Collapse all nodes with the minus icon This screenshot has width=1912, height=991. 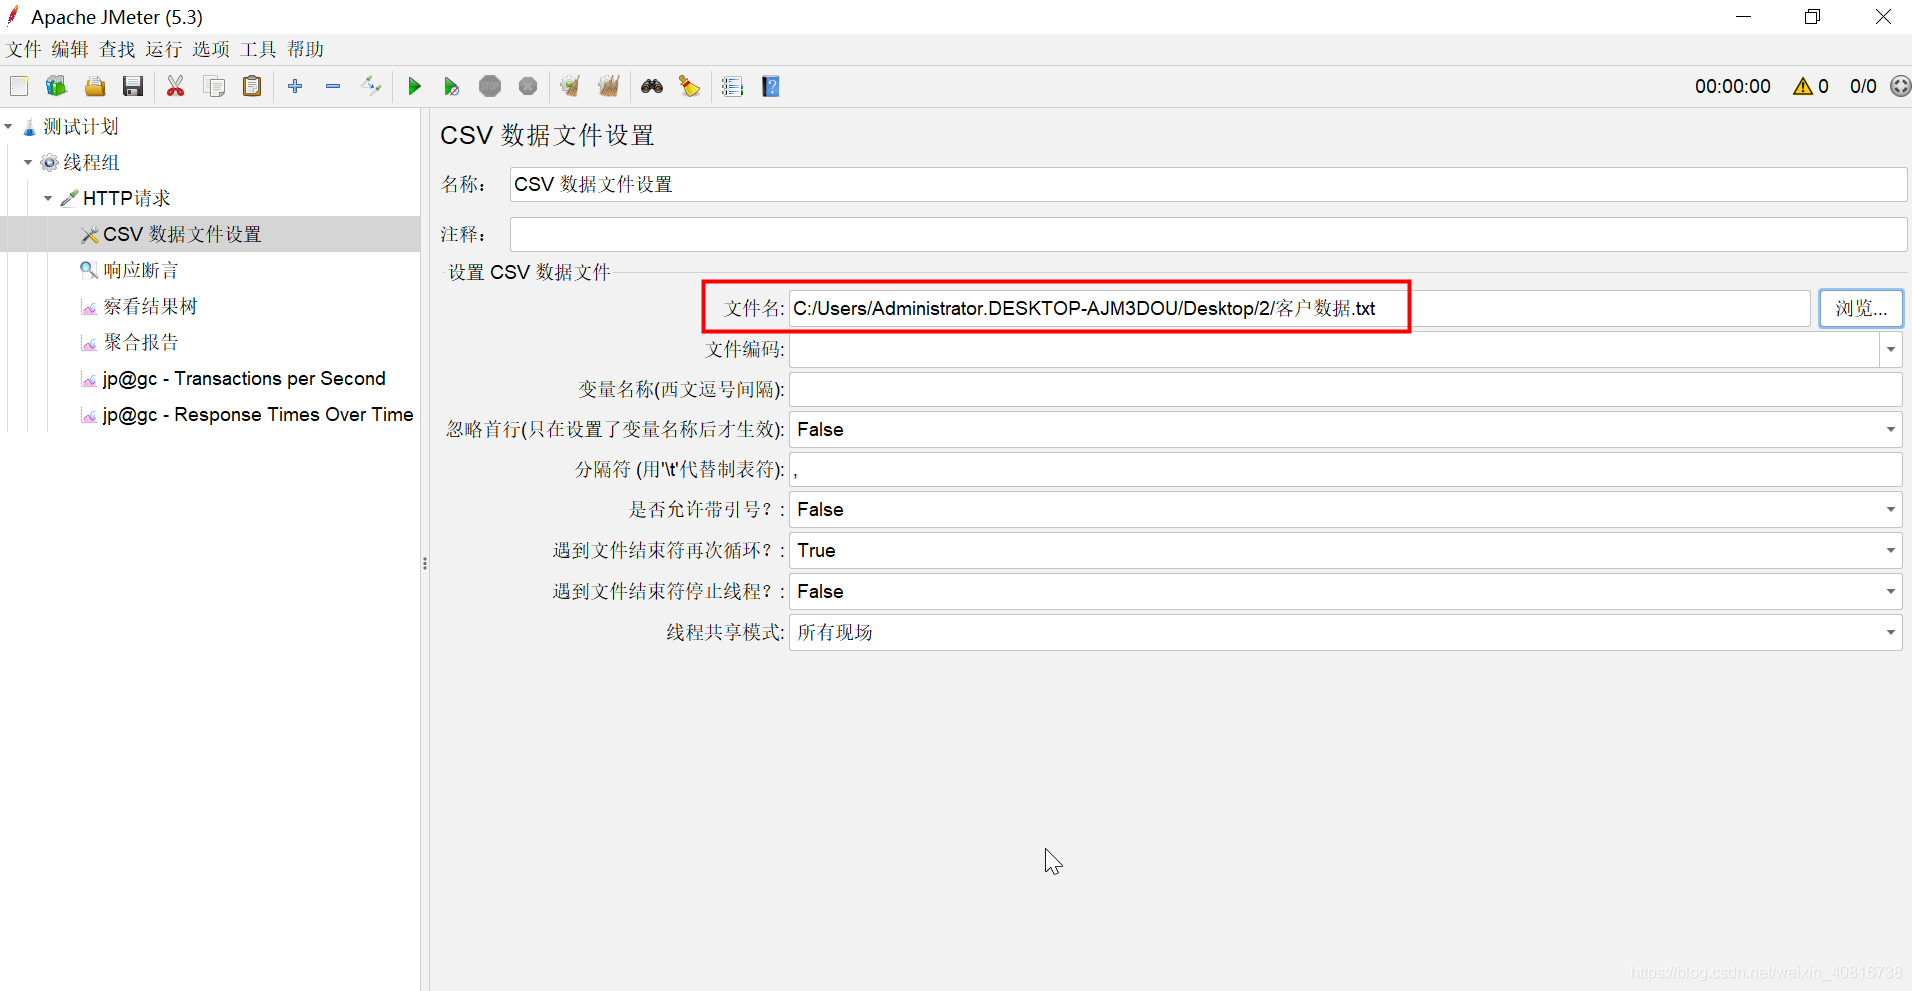click(x=333, y=87)
